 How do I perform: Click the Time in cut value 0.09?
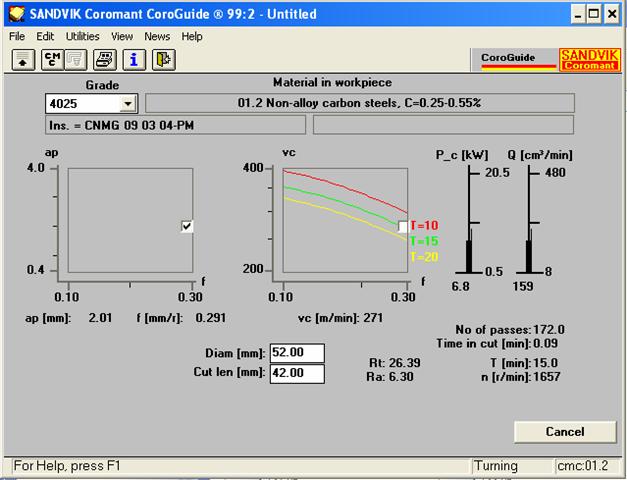pos(545,343)
